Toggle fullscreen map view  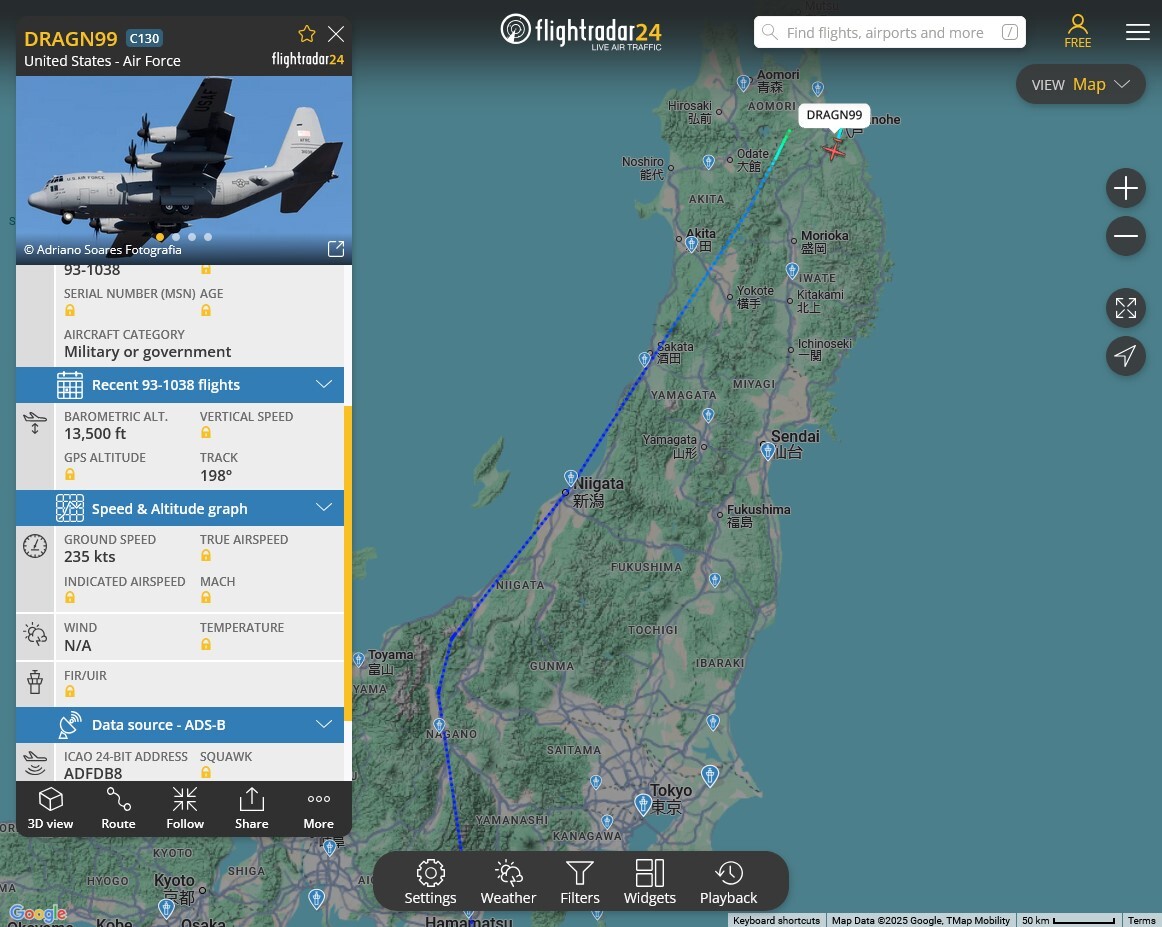point(1126,308)
